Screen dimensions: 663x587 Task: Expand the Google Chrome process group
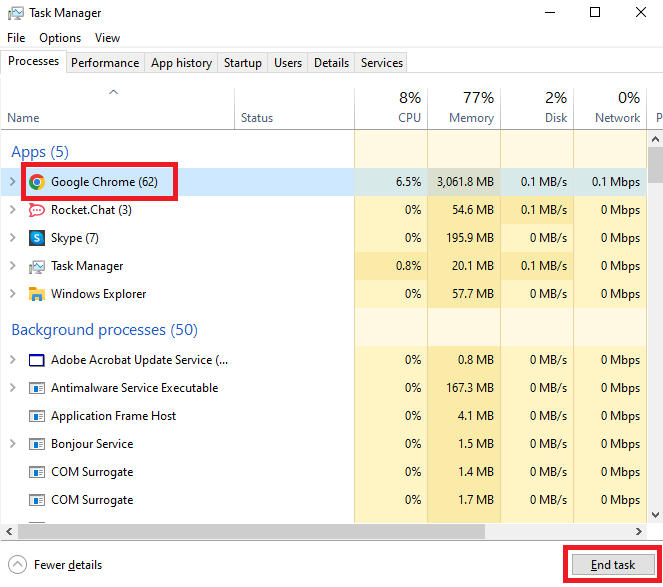[x=13, y=182]
